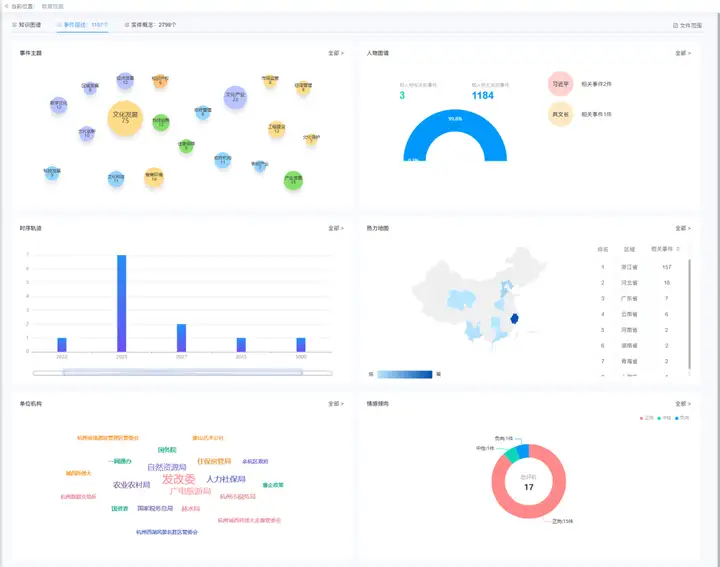Image resolution: width=720 pixels, height=567 pixels.
Task: Click the back arrow beside 当前位置
Action: [x=6, y=6]
